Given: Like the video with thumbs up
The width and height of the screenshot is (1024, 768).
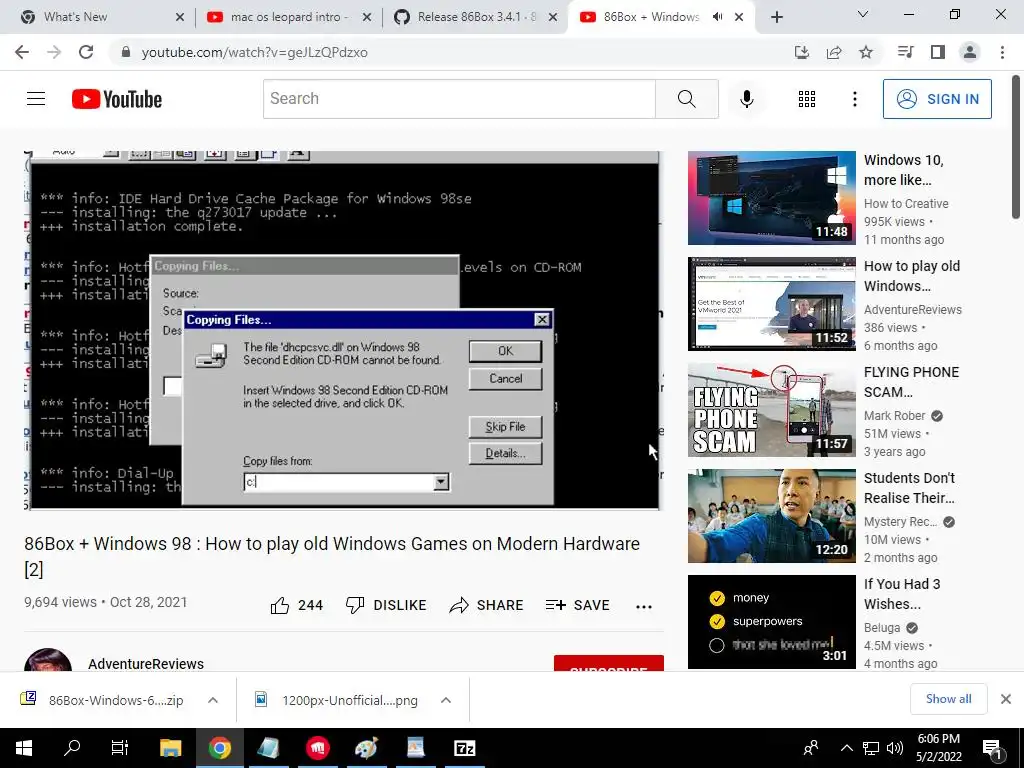Looking at the screenshot, I should pos(297,605).
